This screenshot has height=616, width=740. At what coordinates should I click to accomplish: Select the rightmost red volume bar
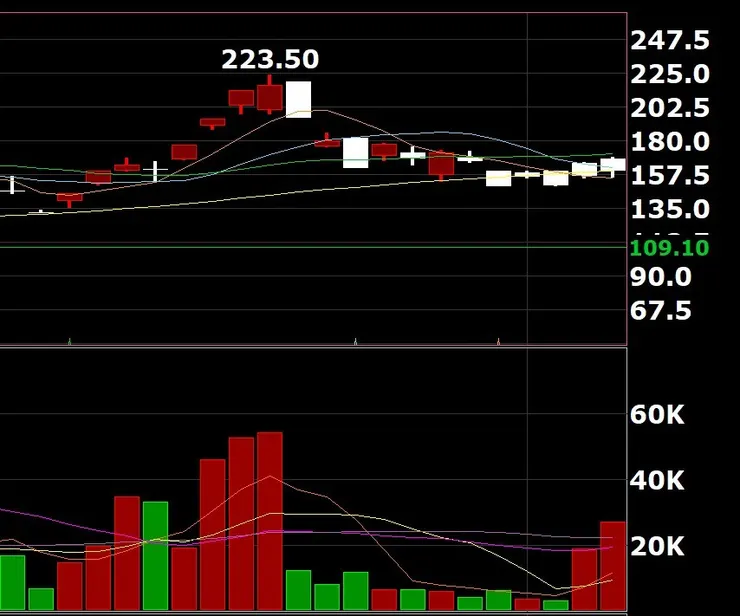click(613, 566)
